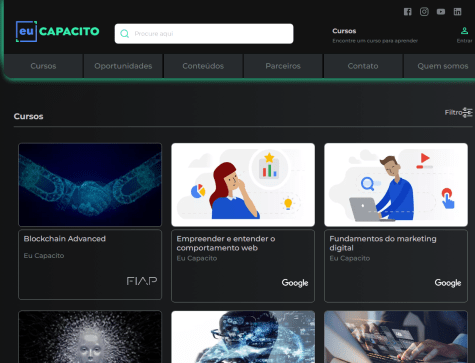Click 'Eu Capacito' under Empreender course

(x=197, y=258)
